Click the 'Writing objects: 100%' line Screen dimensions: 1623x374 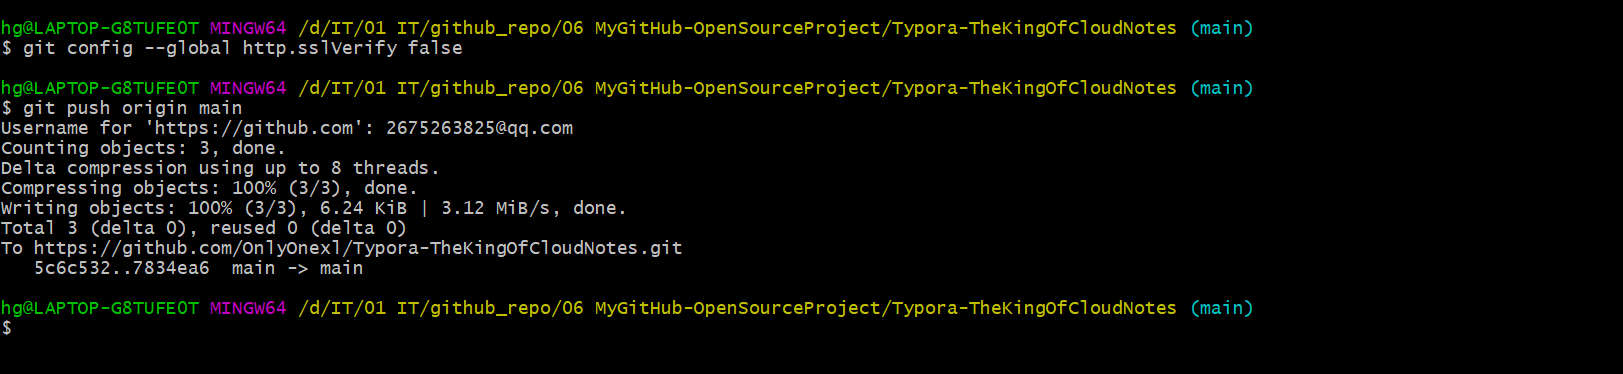(313, 208)
